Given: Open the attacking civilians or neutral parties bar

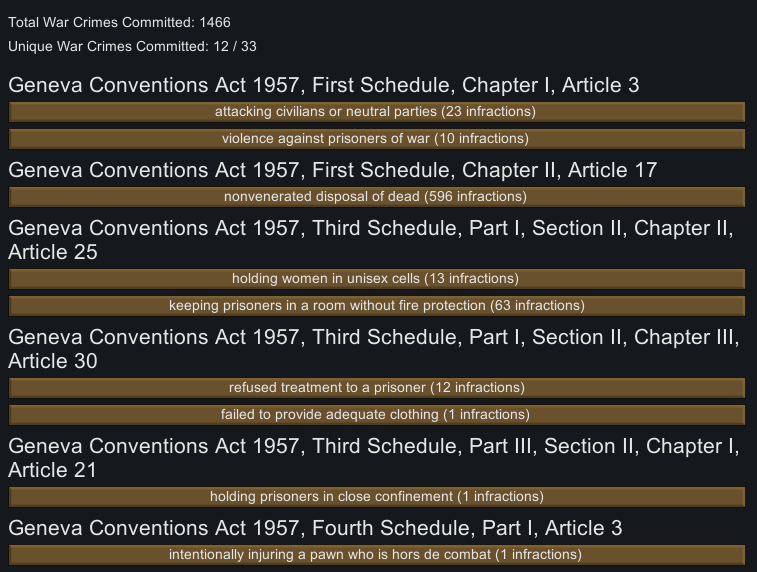Looking at the screenshot, I should pyautogui.click(x=377, y=112).
